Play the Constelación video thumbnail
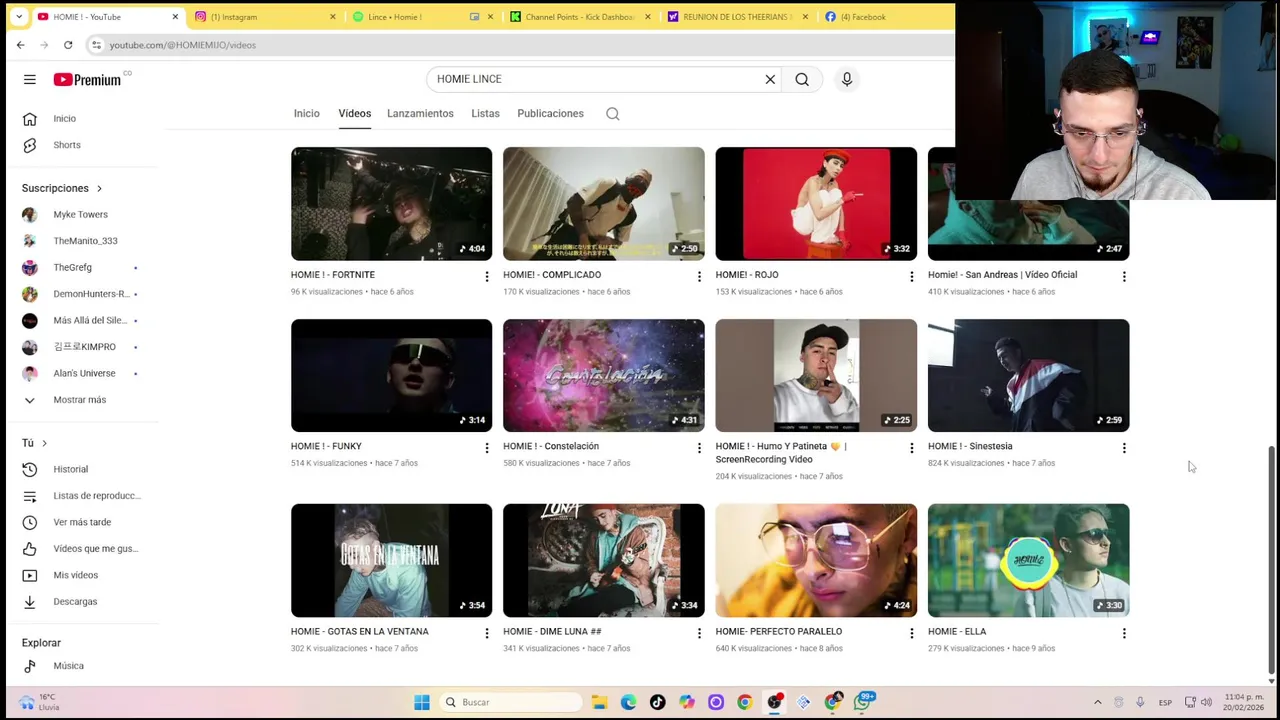 point(604,376)
